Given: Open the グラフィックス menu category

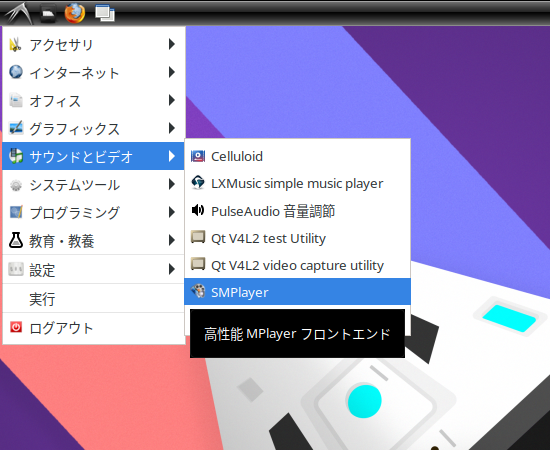Looking at the screenshot, I should tap(93, 128).
